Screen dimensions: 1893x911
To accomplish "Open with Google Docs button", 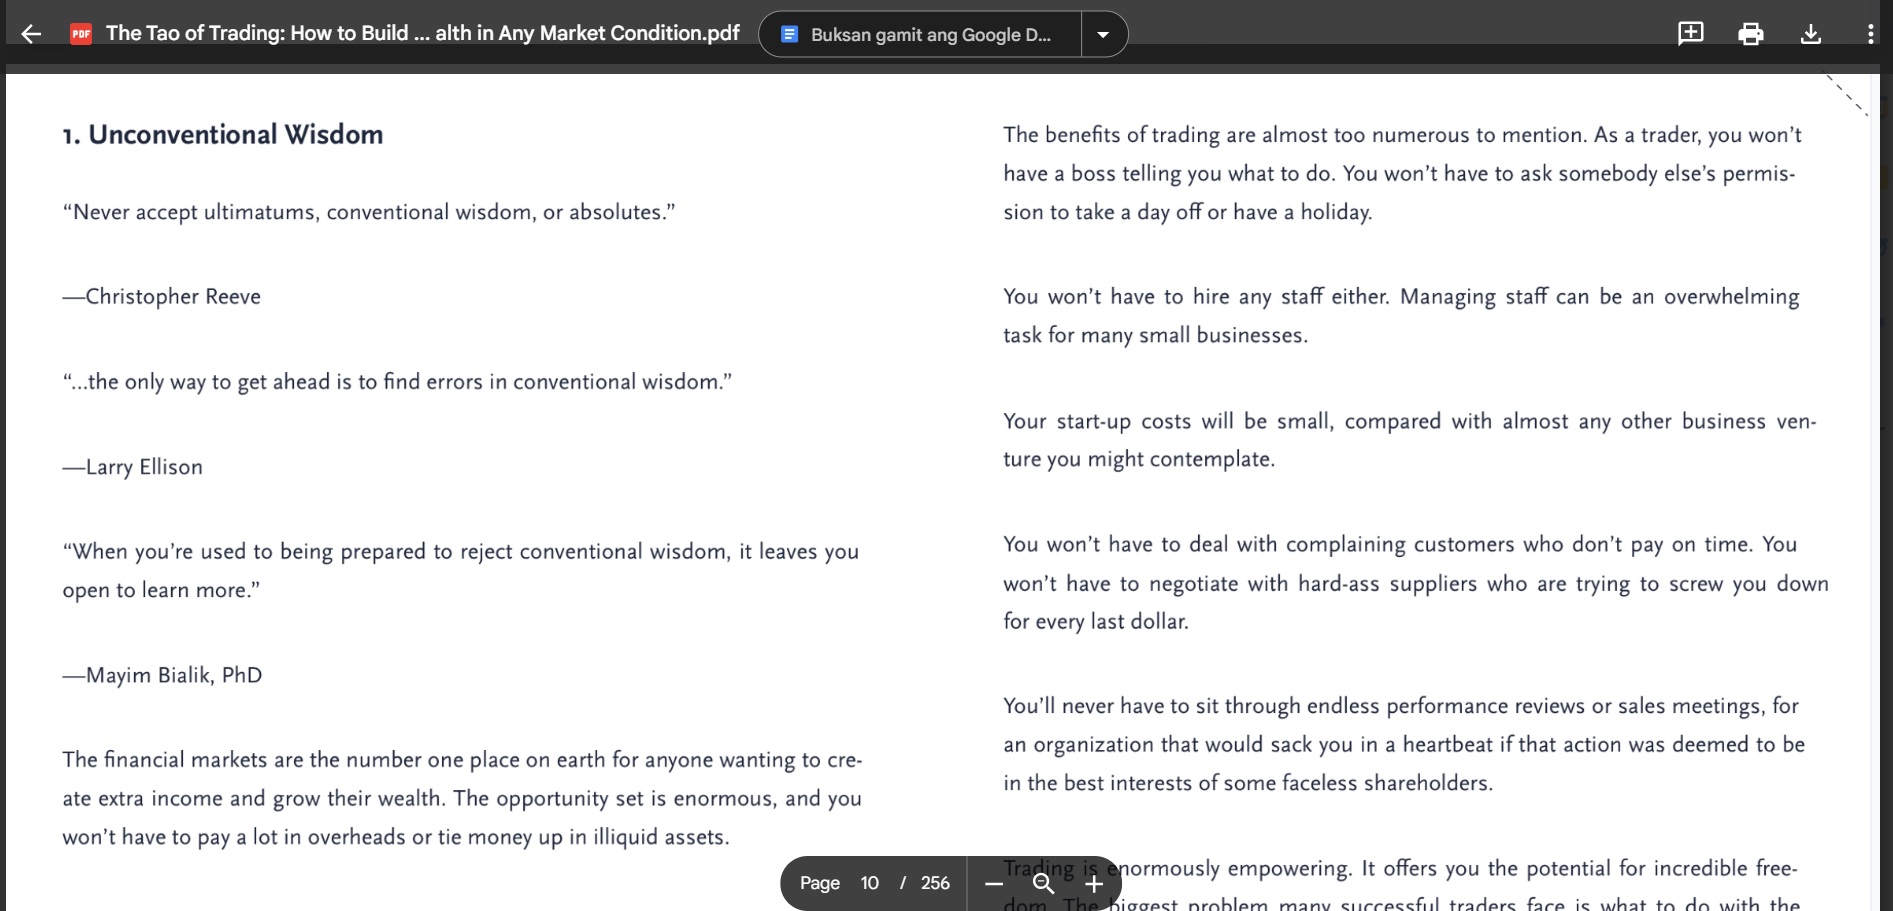I will pyautogui.click(x=919, y=34).
